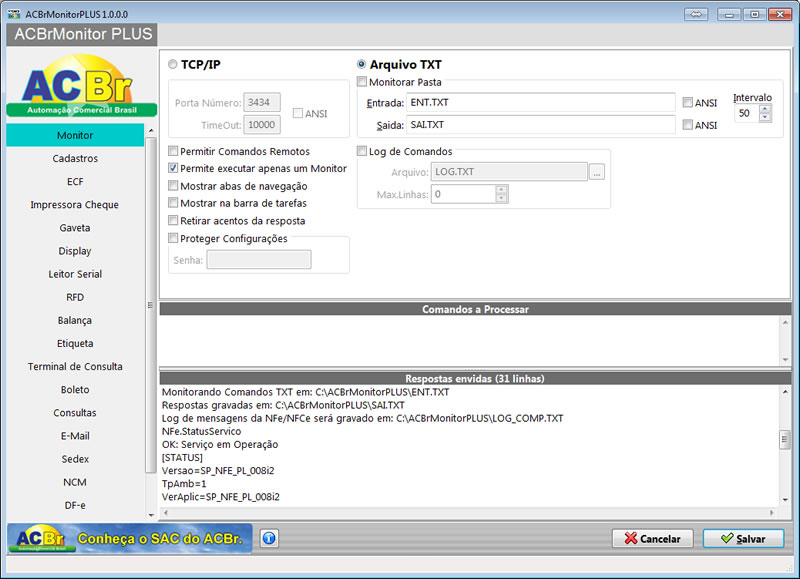Open the ECF section
Screen dimensions: 800x579
pos(75,182)
